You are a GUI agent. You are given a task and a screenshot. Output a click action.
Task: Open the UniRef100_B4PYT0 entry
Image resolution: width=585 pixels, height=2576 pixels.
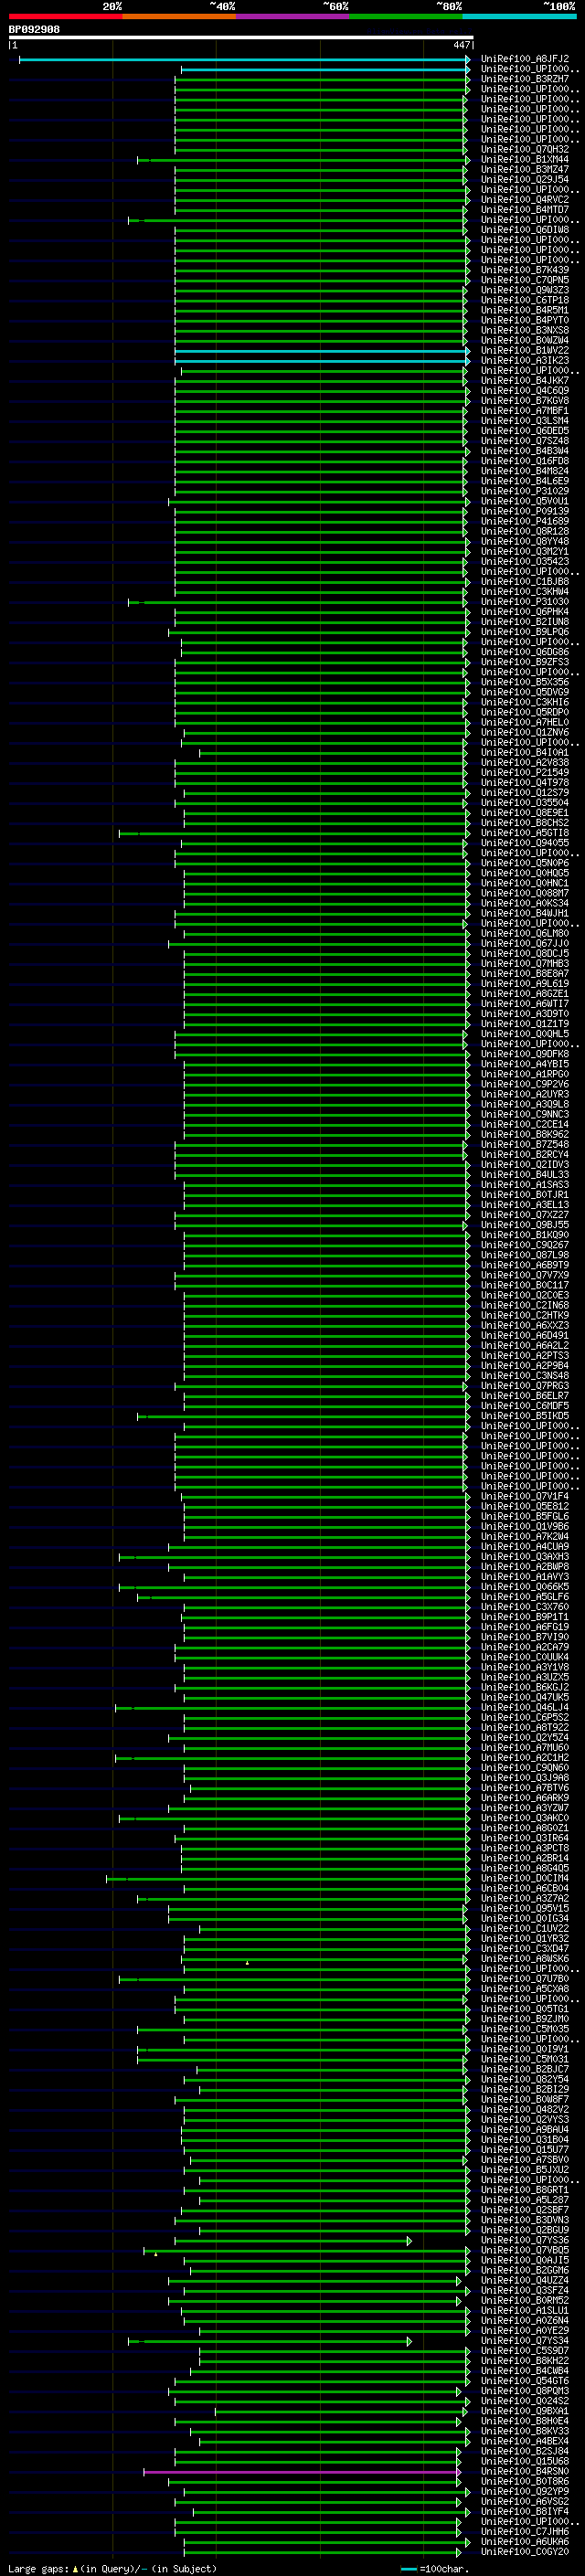(x=525, y=321)
